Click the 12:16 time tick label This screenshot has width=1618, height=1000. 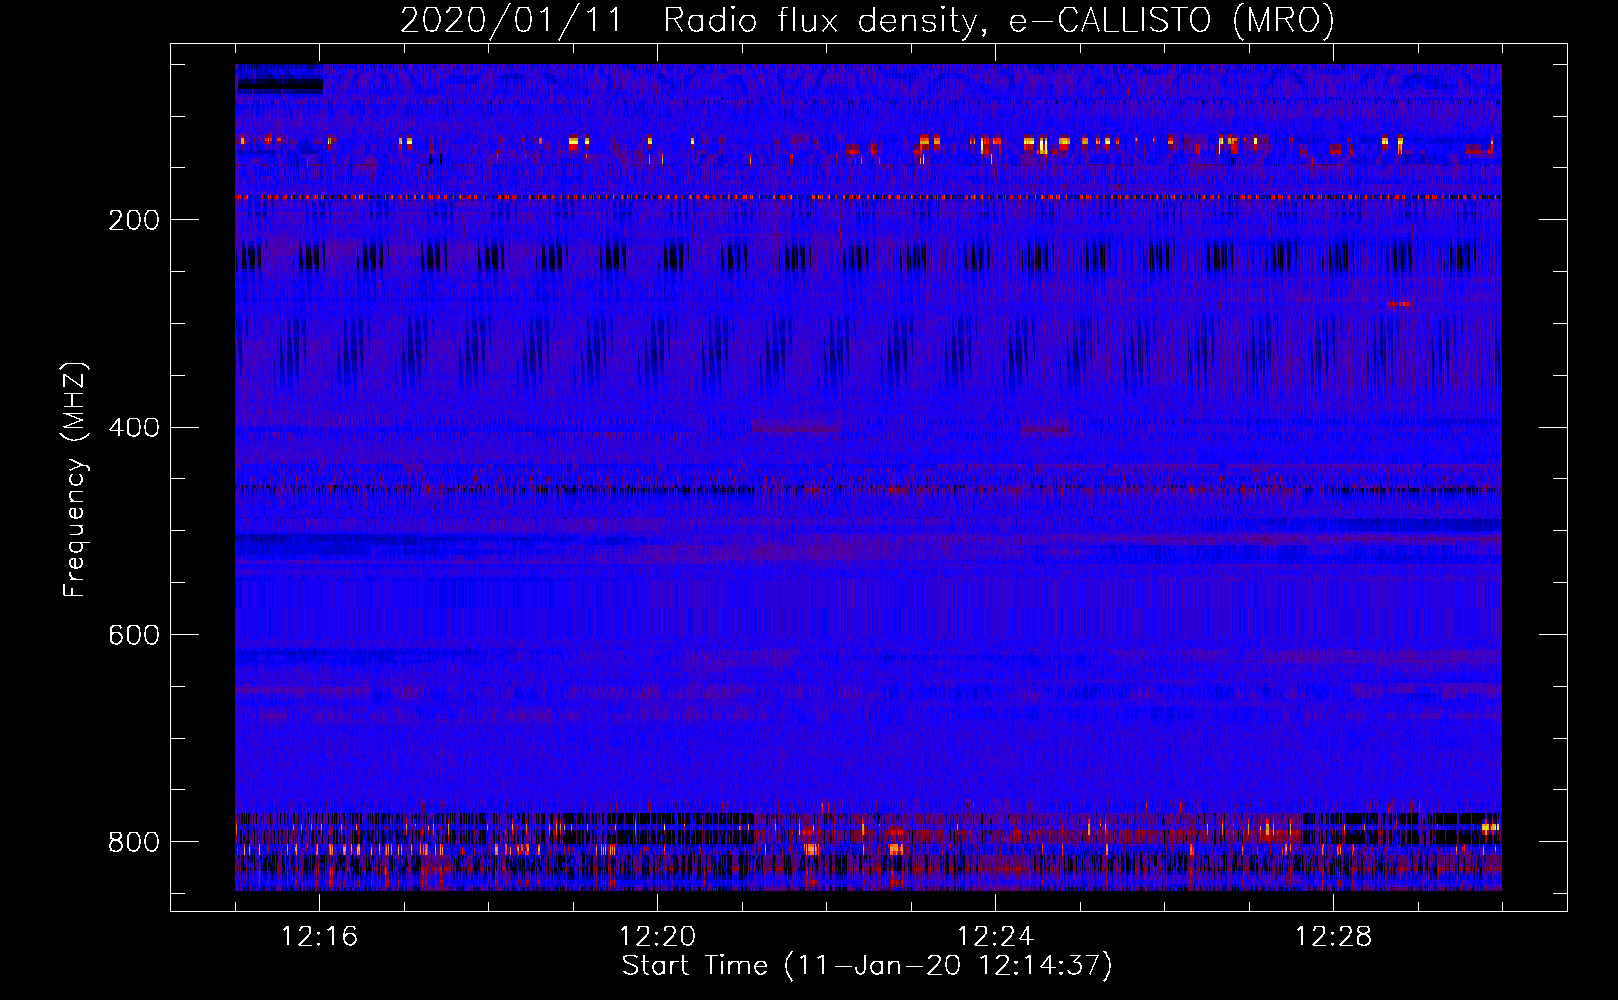click(319, 937)
